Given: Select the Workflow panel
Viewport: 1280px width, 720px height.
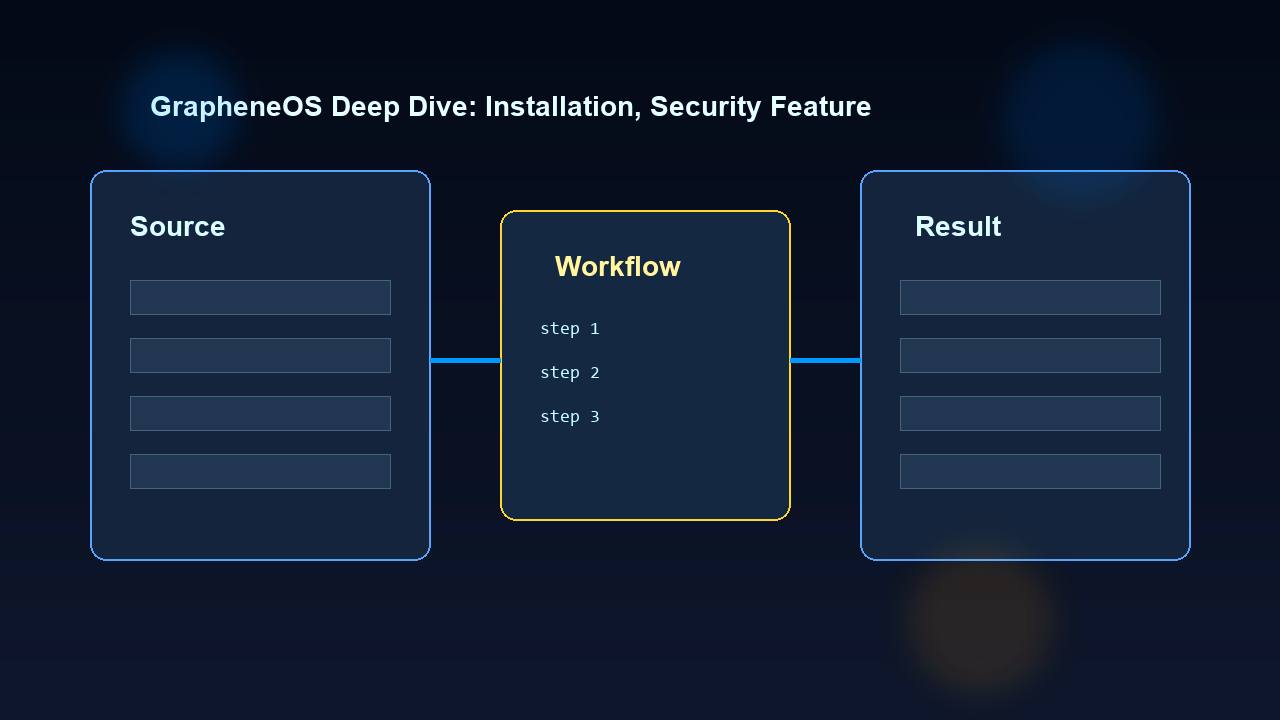Looking at the screenshot, I should pyautogui.click(x=645, y=365).
